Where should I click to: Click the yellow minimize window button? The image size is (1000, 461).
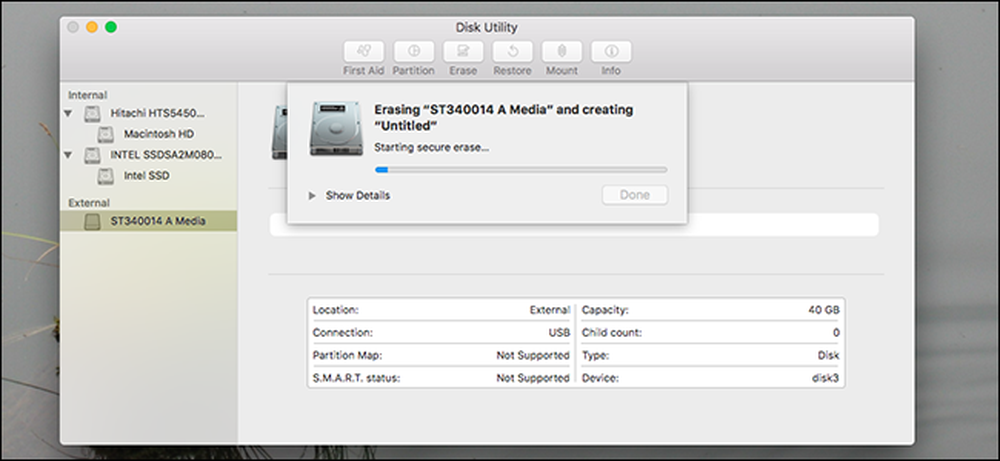pos(92,27)
